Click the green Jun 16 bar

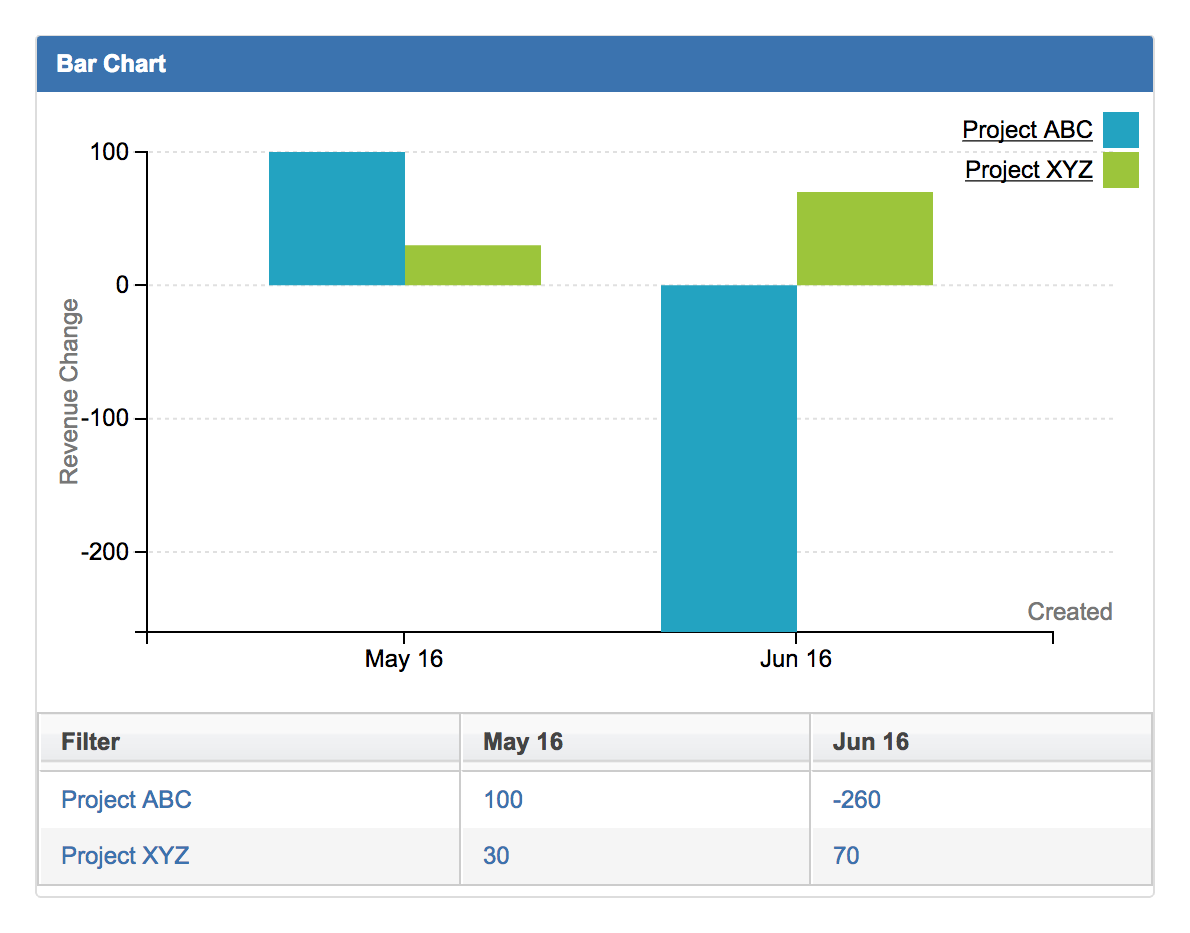864,235
